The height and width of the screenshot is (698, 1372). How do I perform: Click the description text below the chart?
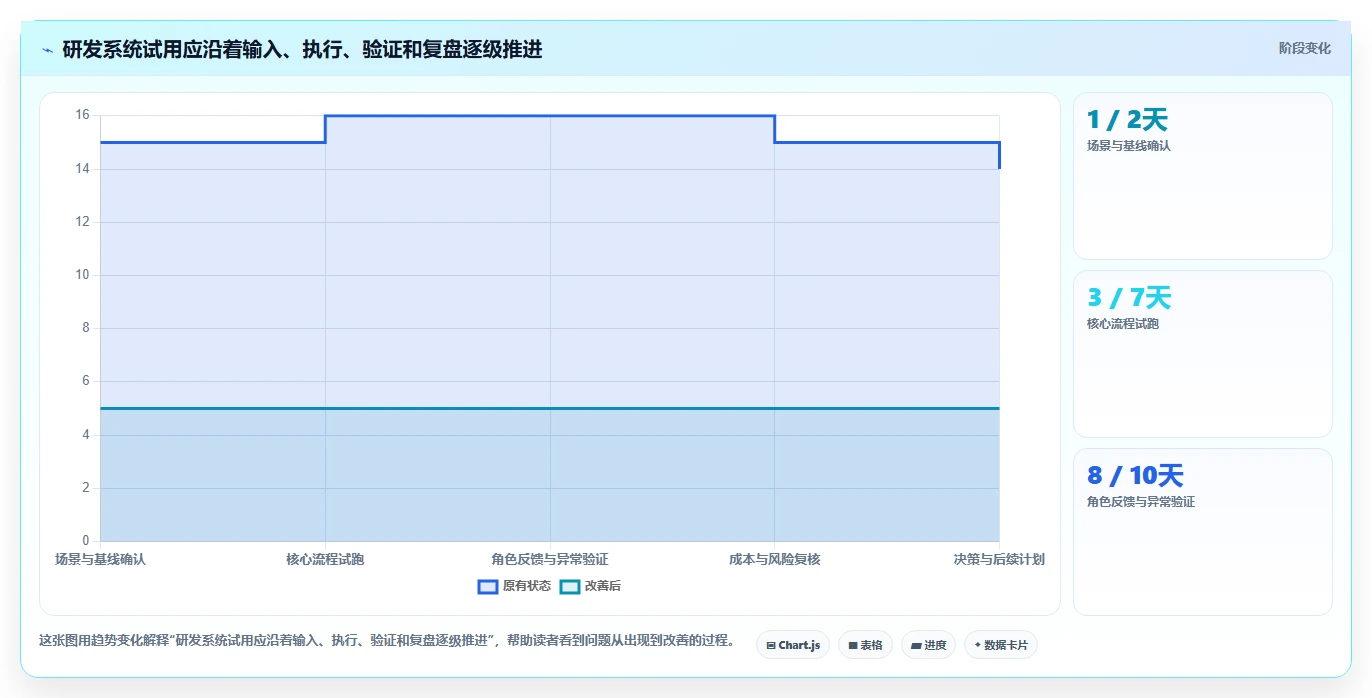pos(388,640)
